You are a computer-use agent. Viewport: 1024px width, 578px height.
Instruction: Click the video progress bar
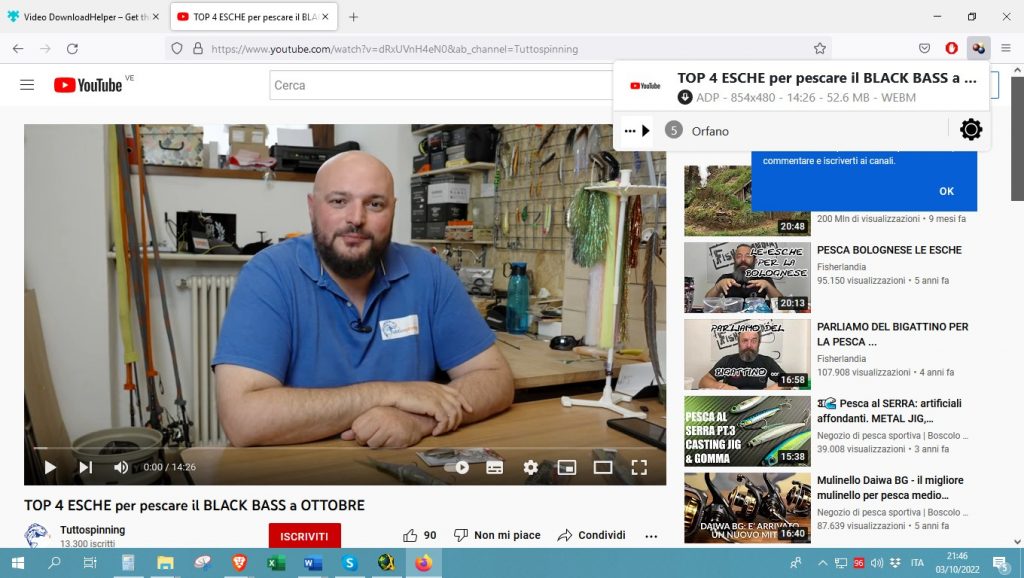345,449
